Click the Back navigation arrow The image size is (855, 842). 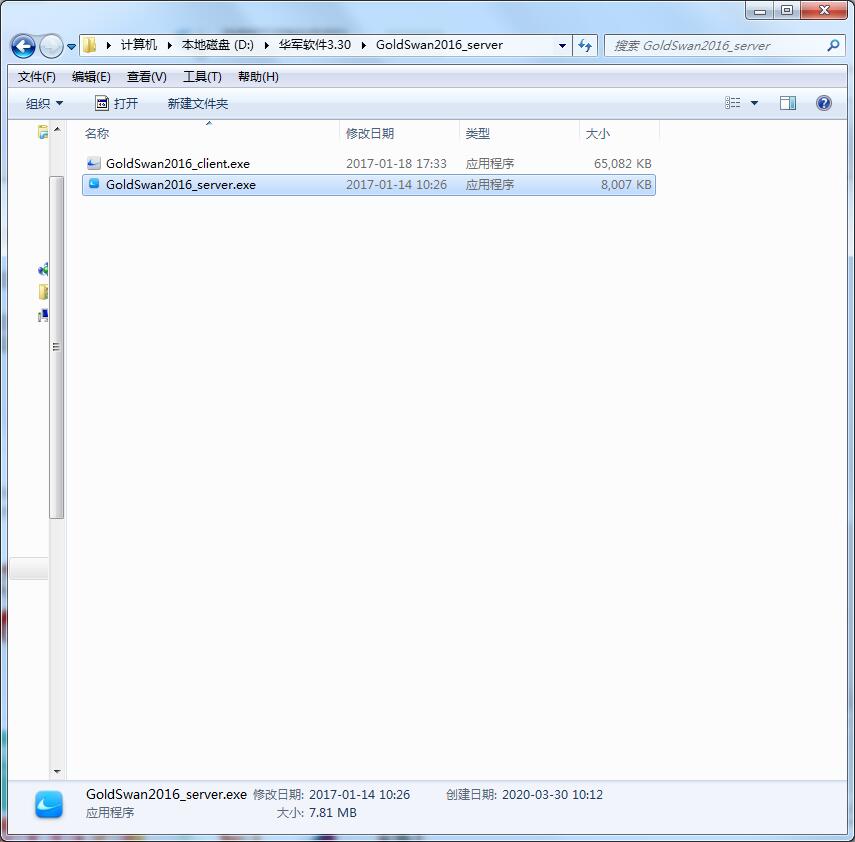[22, 46]
